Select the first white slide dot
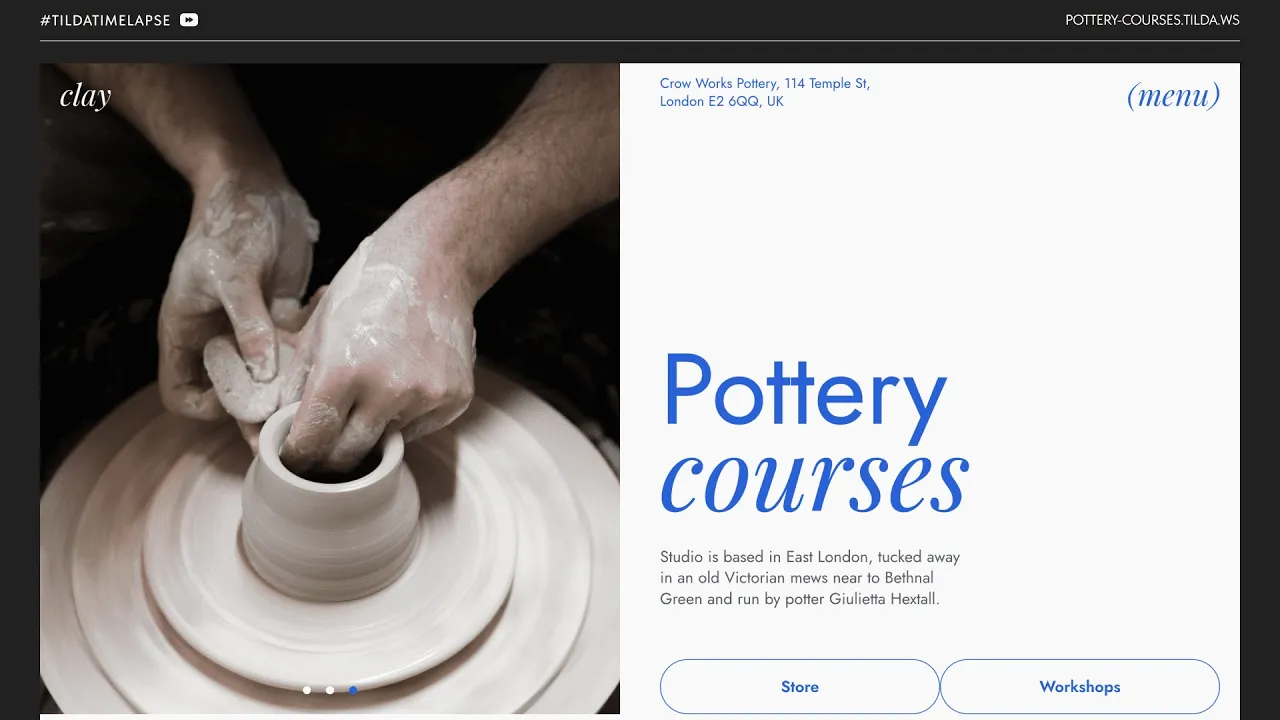 click(x=306, y=690)
